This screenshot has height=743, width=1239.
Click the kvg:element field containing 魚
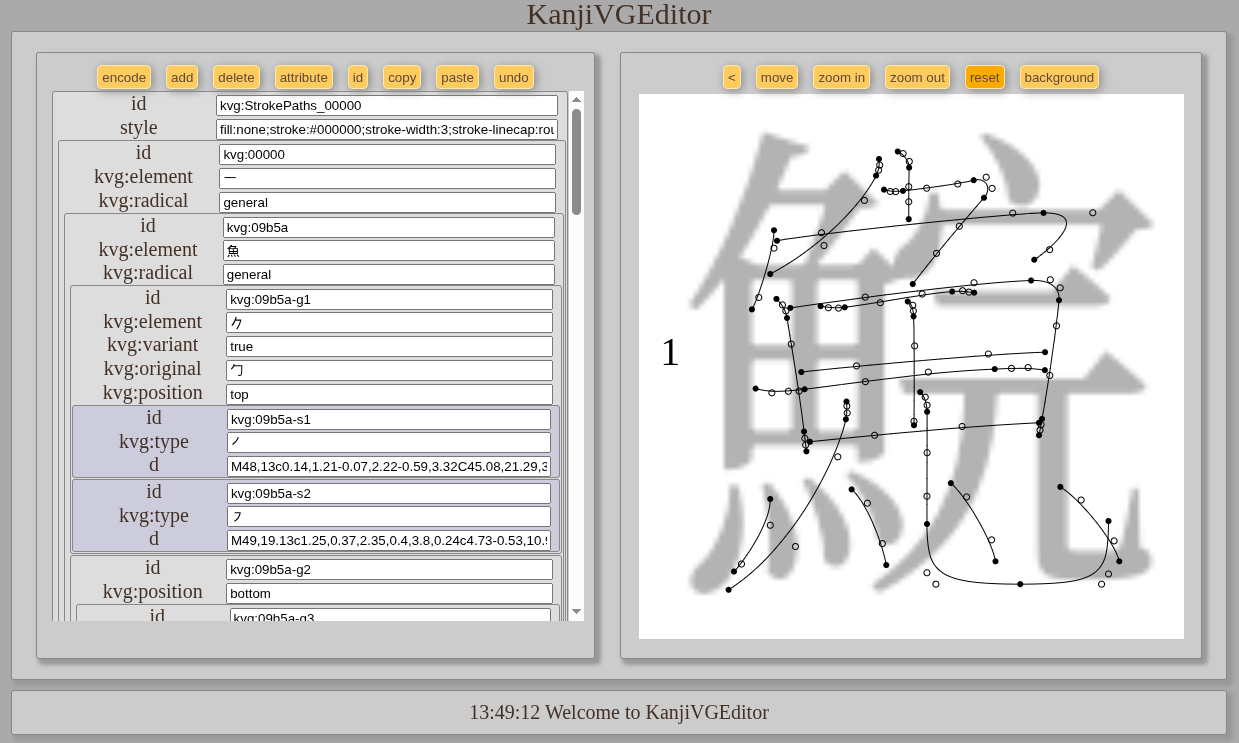coord(389,250)
